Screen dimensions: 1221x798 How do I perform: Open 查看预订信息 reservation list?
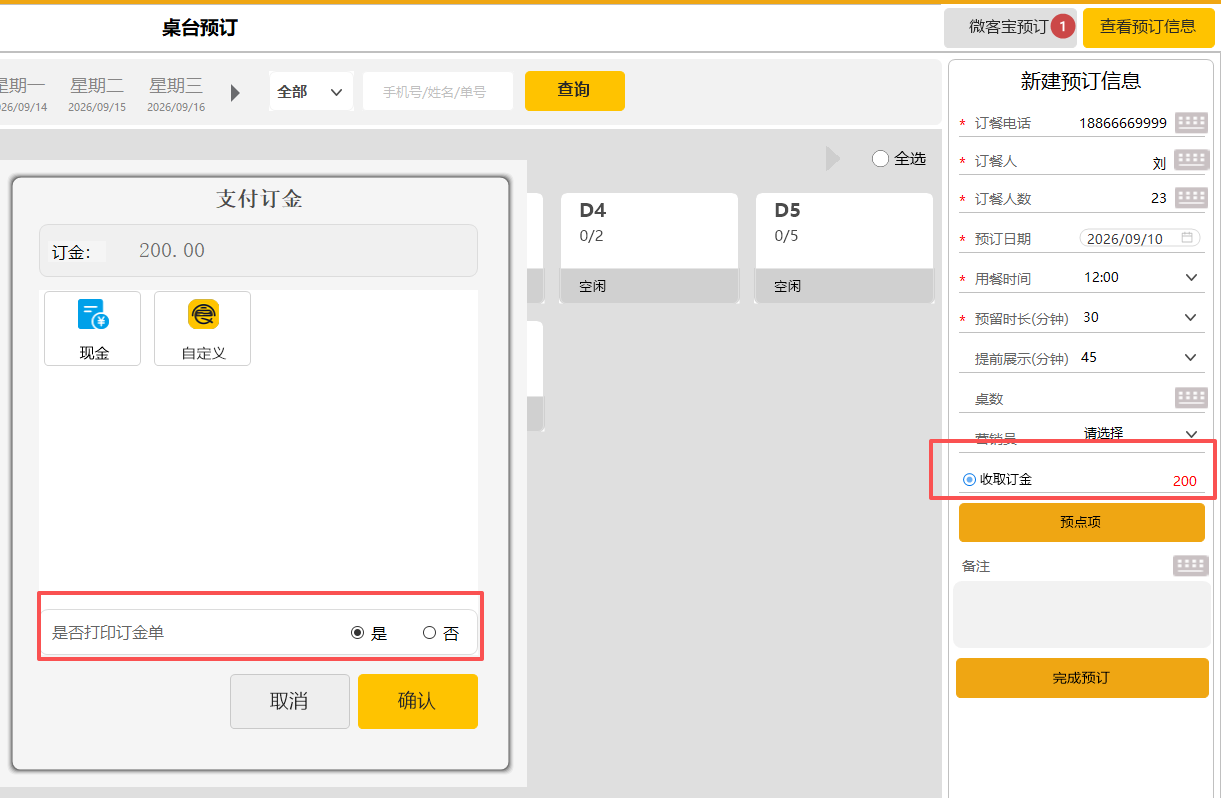click(1148, 27)
